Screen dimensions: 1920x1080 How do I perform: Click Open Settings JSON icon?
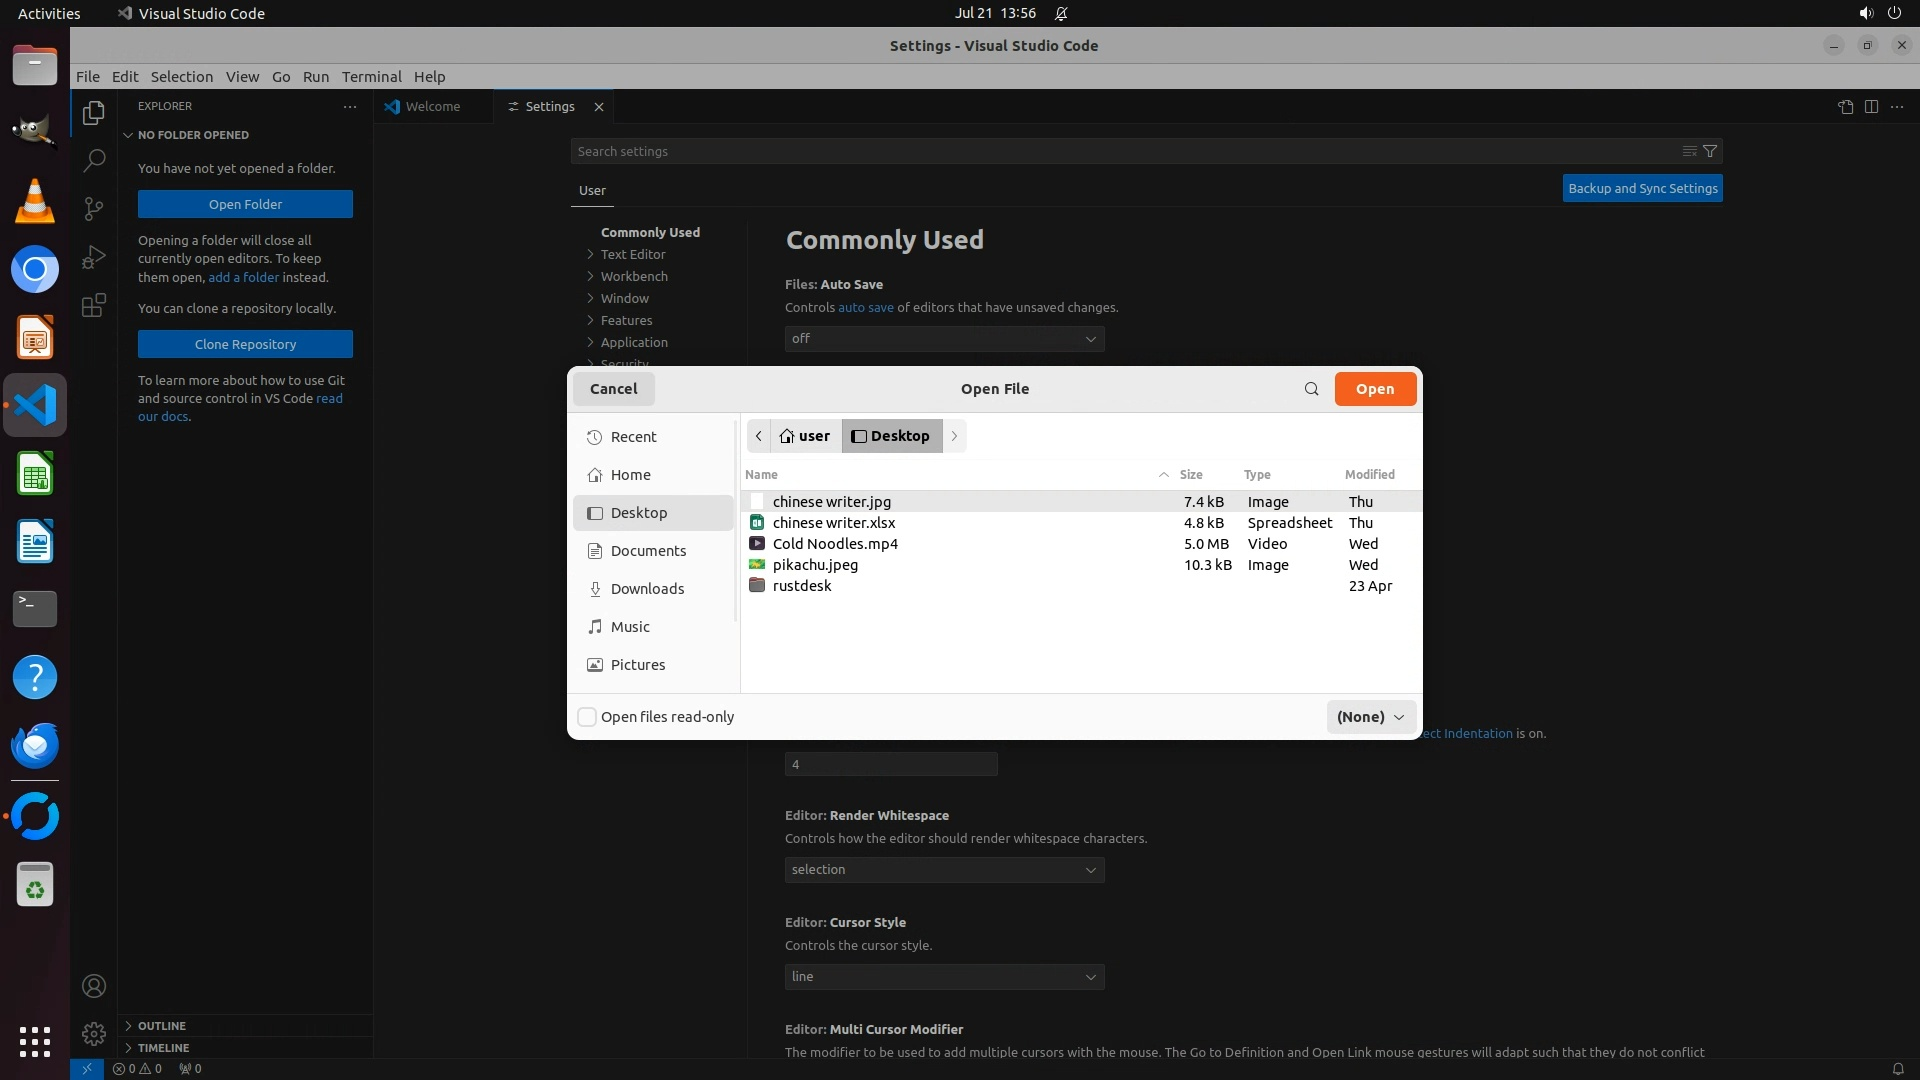1845,107
